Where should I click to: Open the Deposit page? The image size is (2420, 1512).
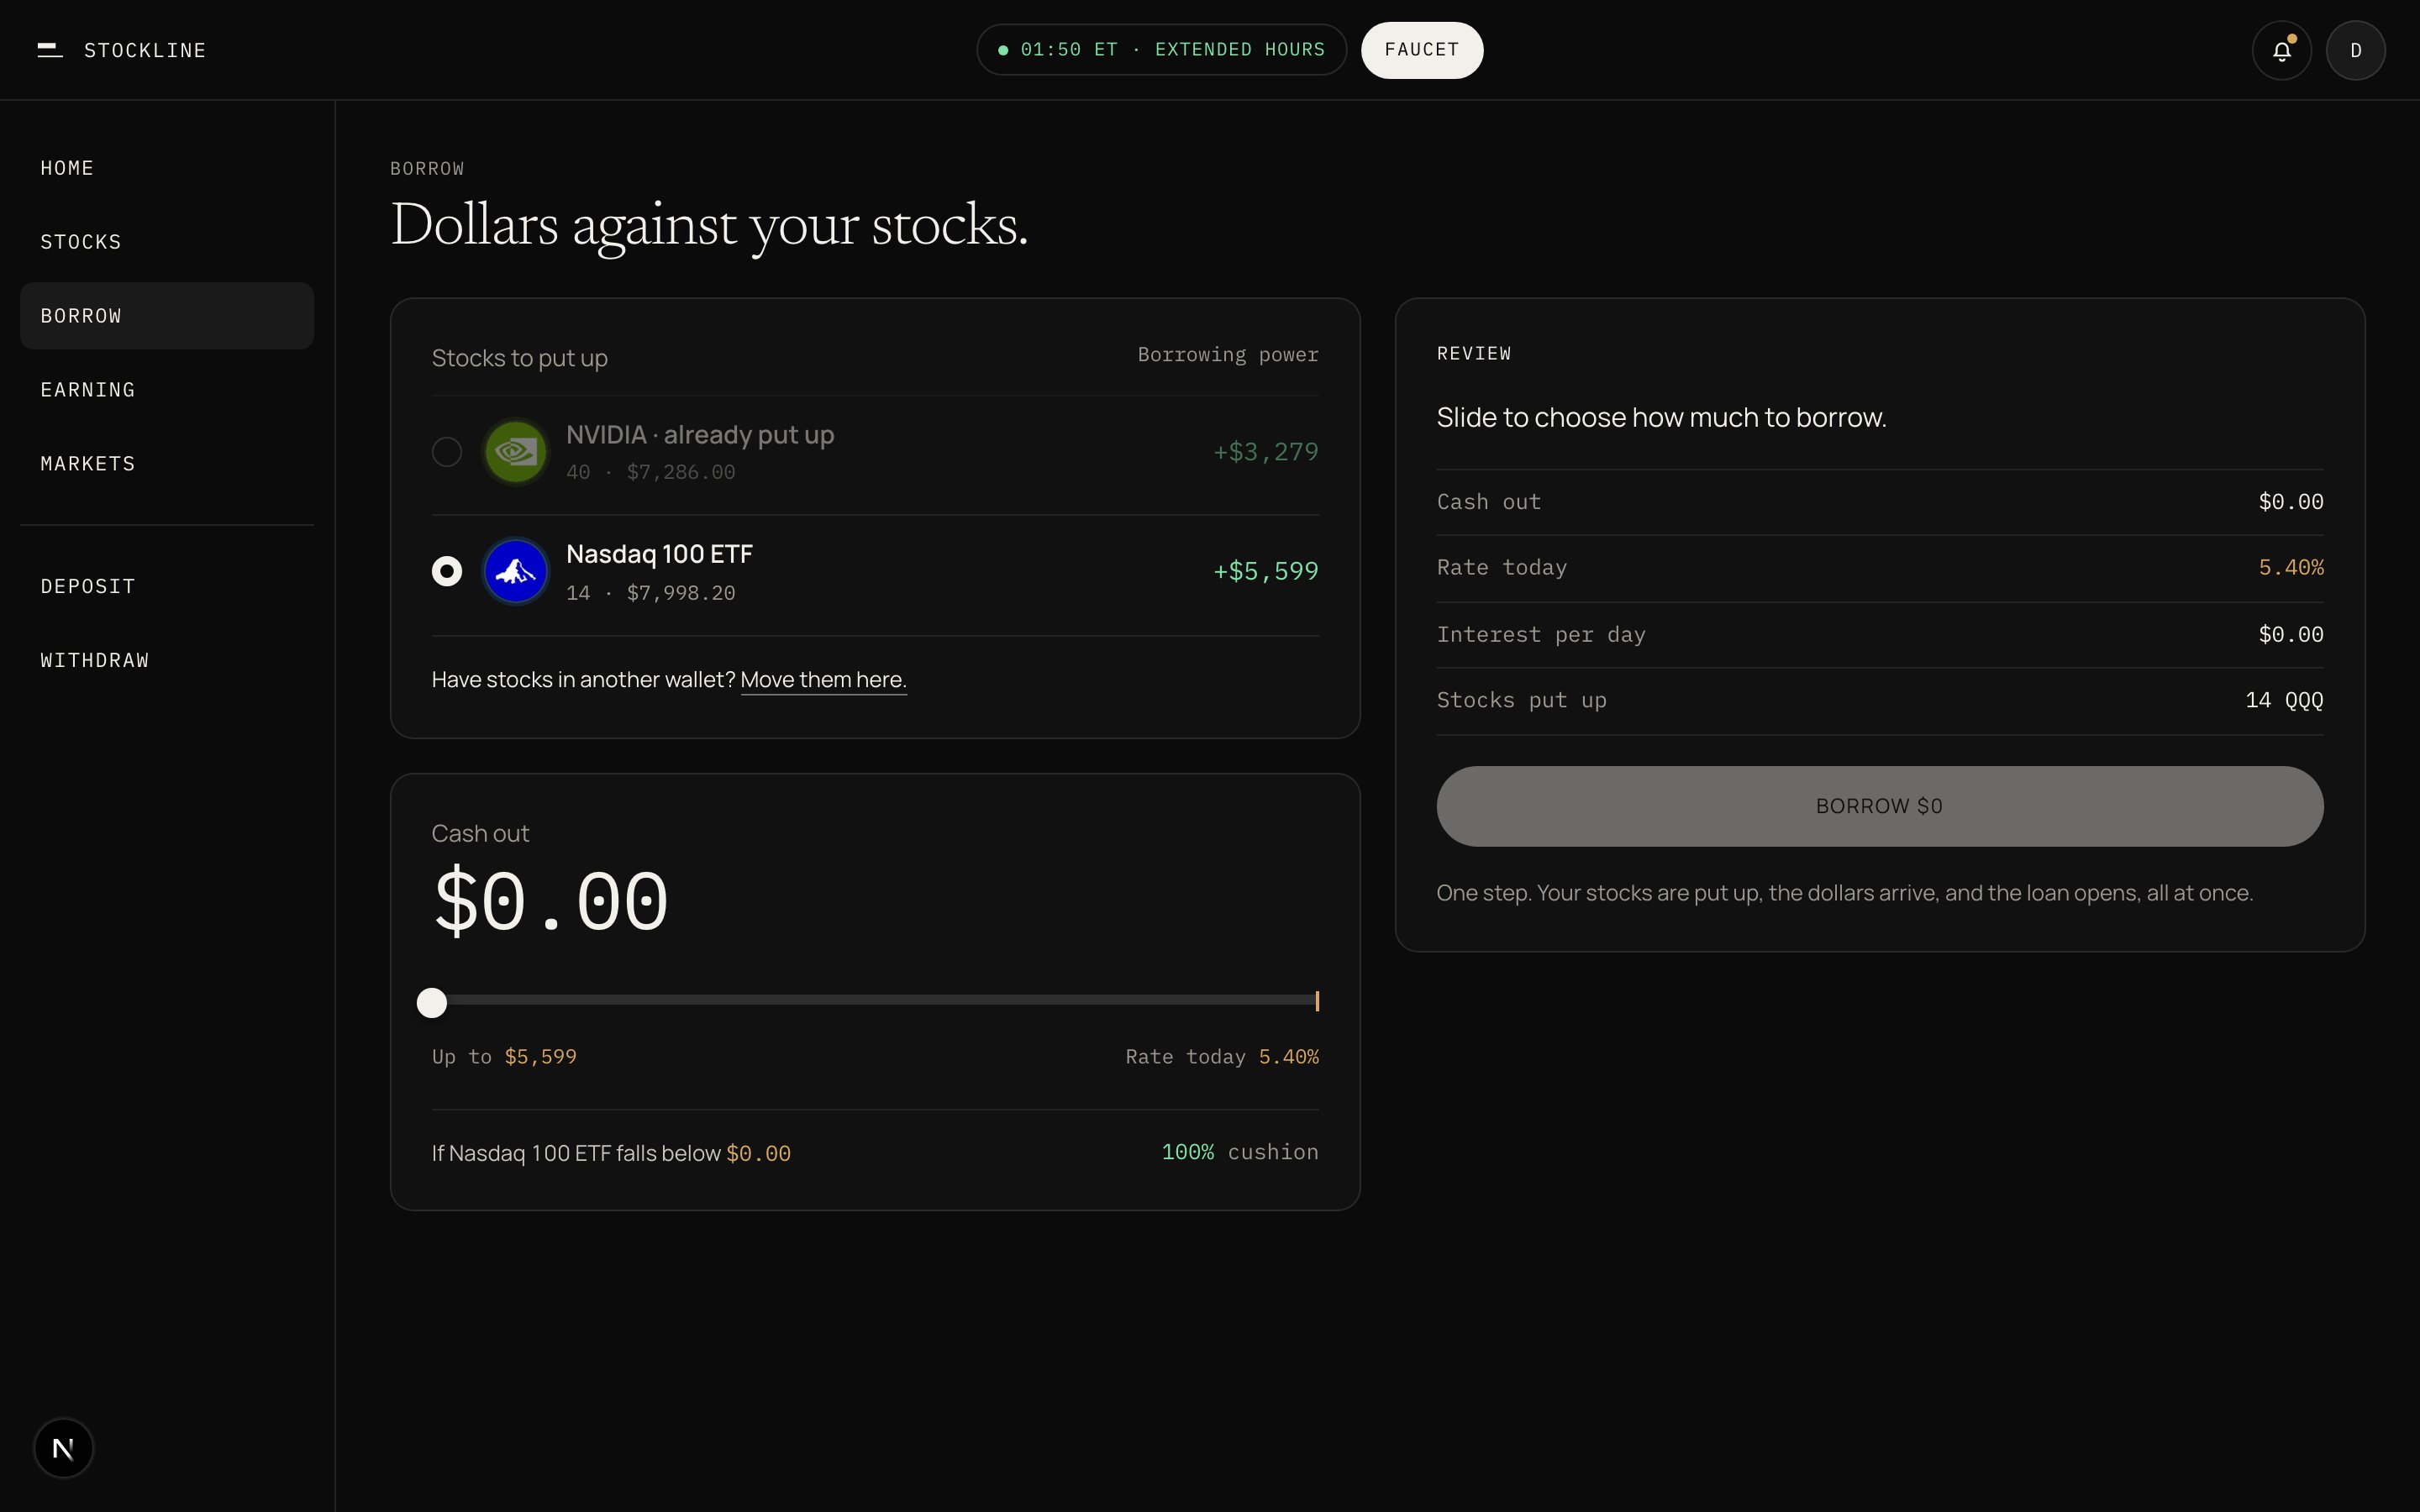click(167, 586)
